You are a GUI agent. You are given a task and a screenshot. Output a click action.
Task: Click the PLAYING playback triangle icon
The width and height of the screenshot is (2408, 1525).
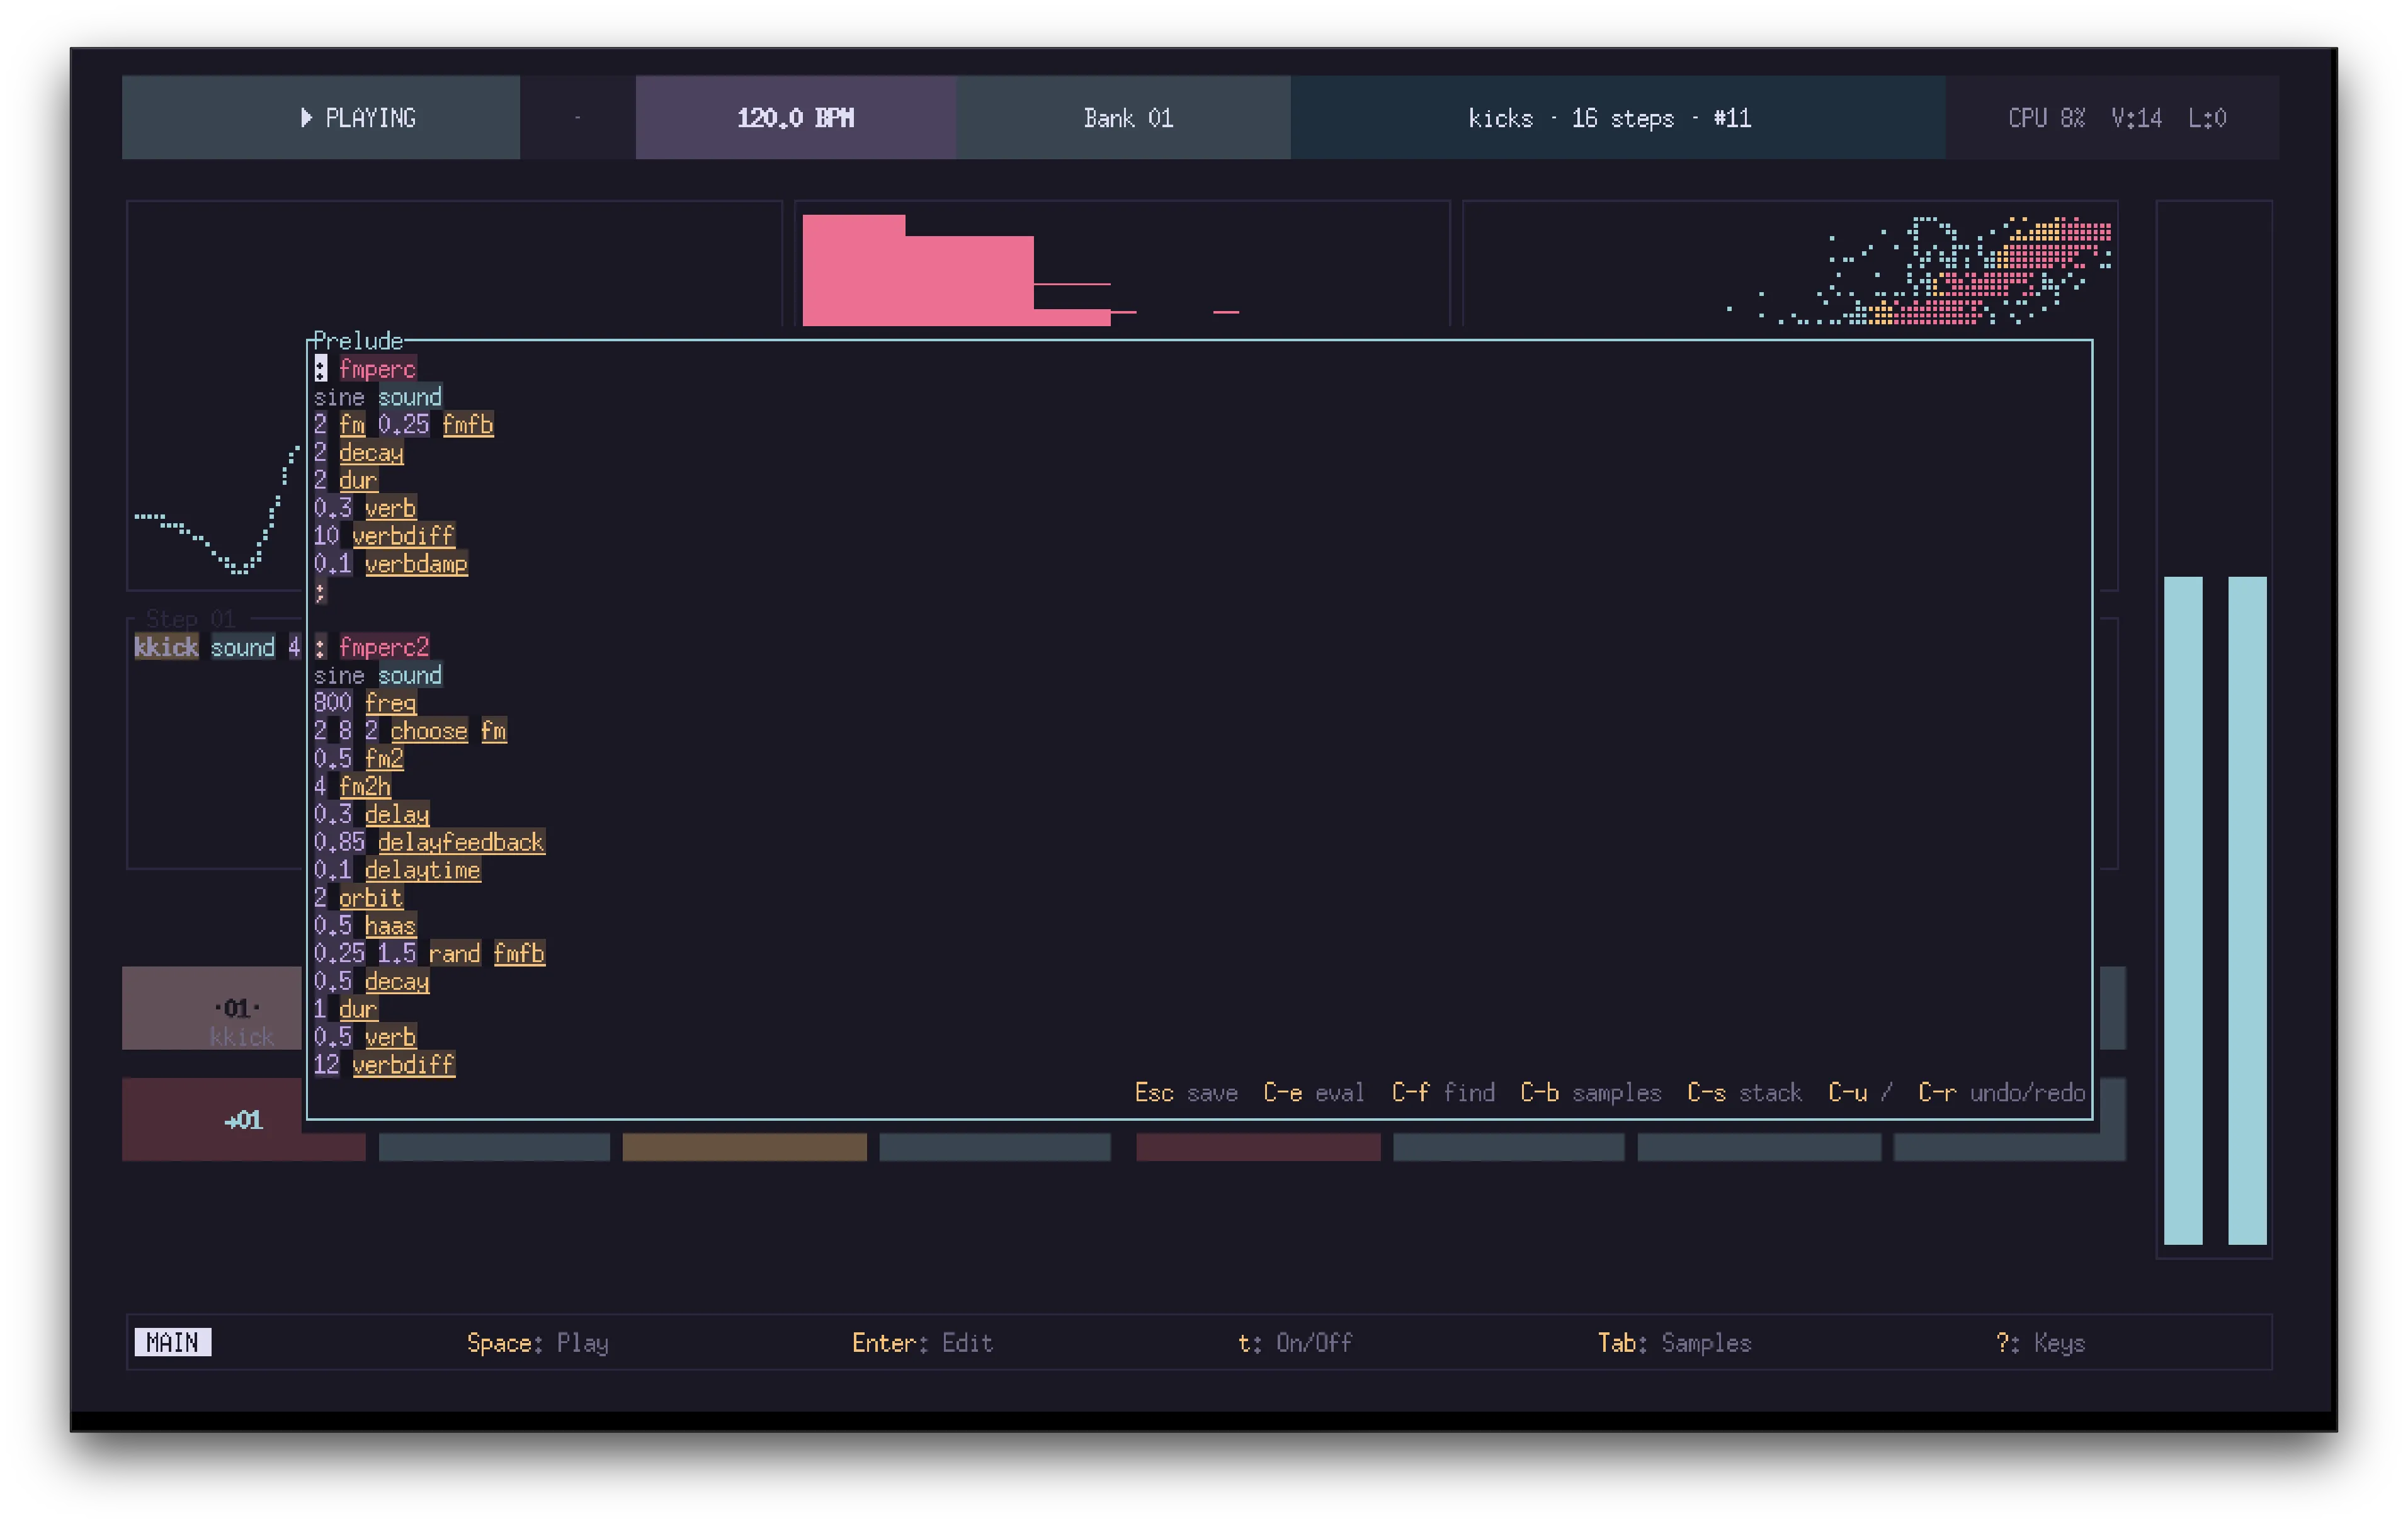(306, 118)
